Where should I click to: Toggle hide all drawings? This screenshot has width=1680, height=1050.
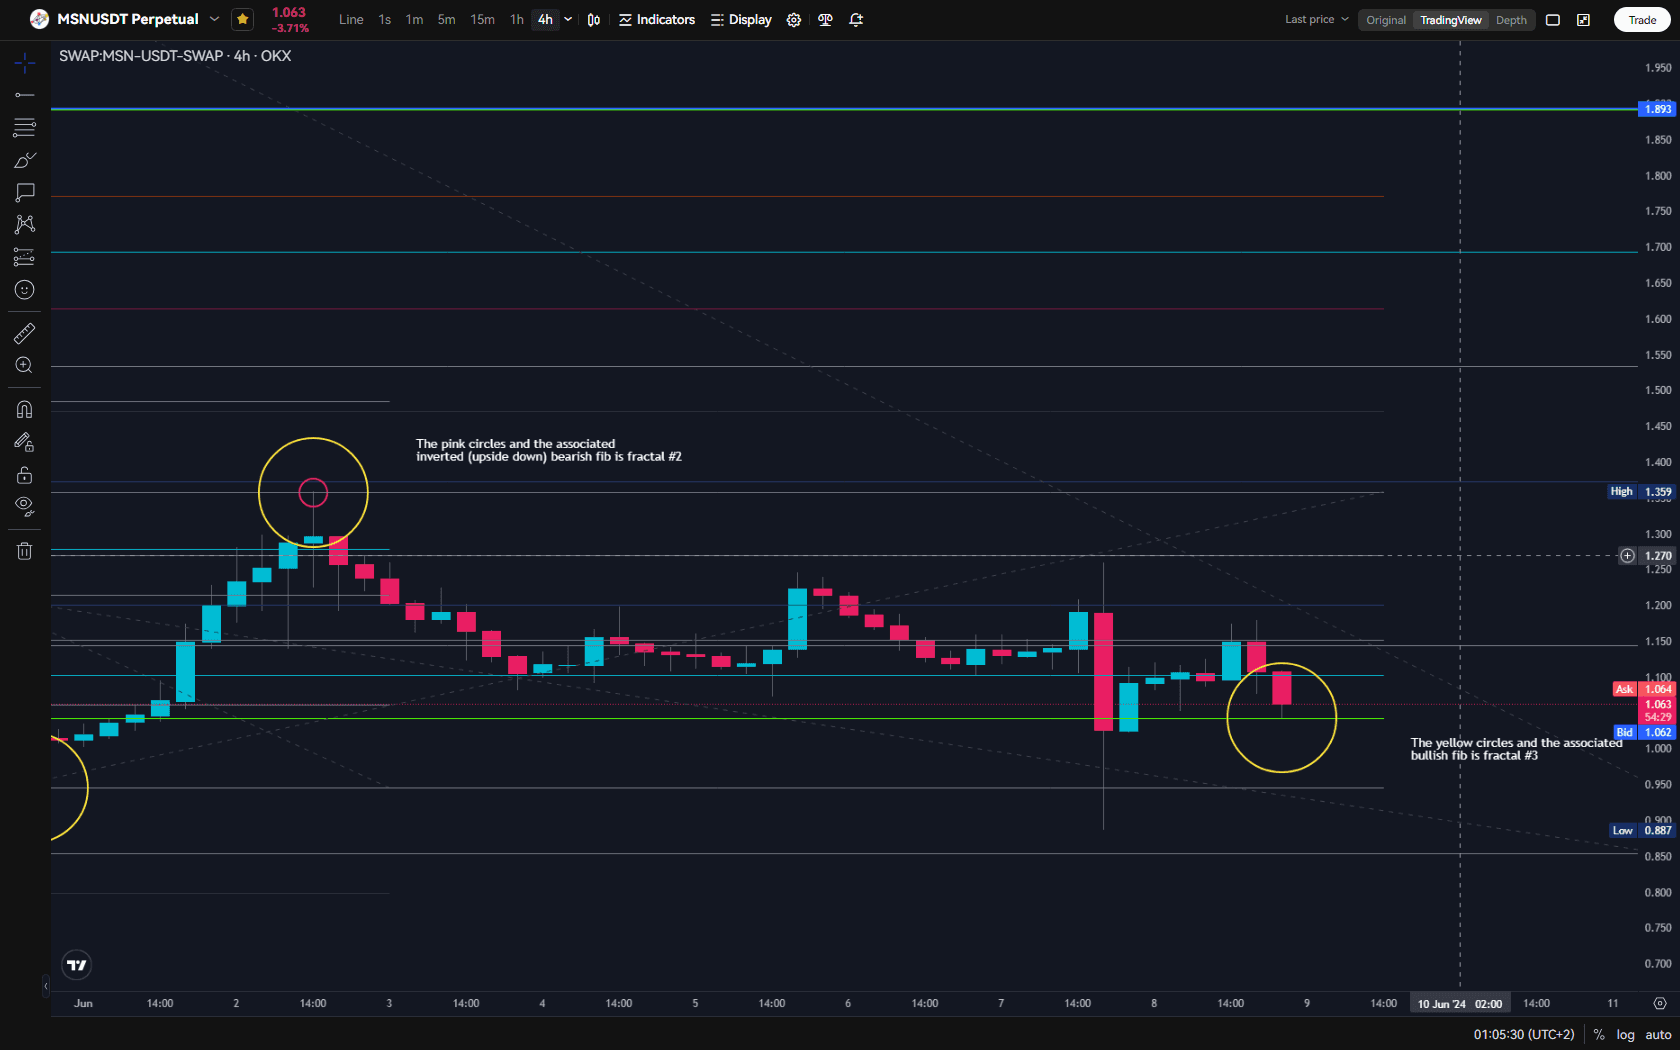25,506
